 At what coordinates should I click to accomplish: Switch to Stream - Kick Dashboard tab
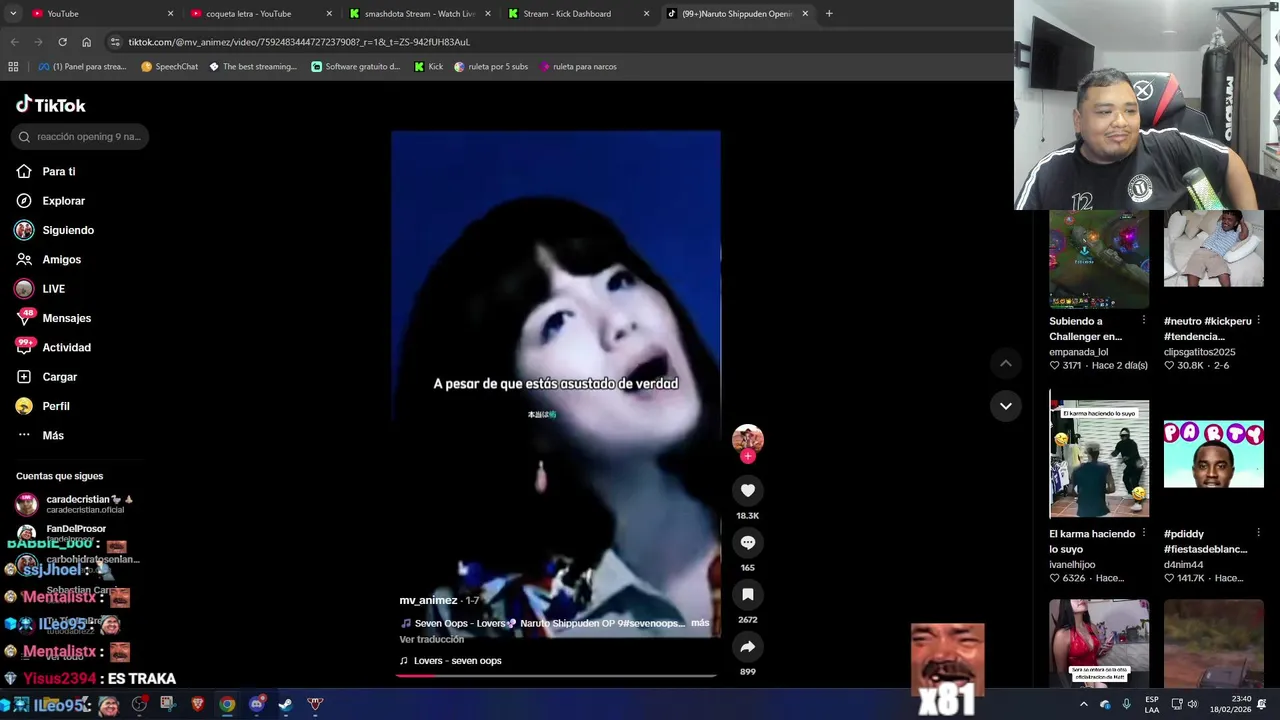[x=578, y=14]
